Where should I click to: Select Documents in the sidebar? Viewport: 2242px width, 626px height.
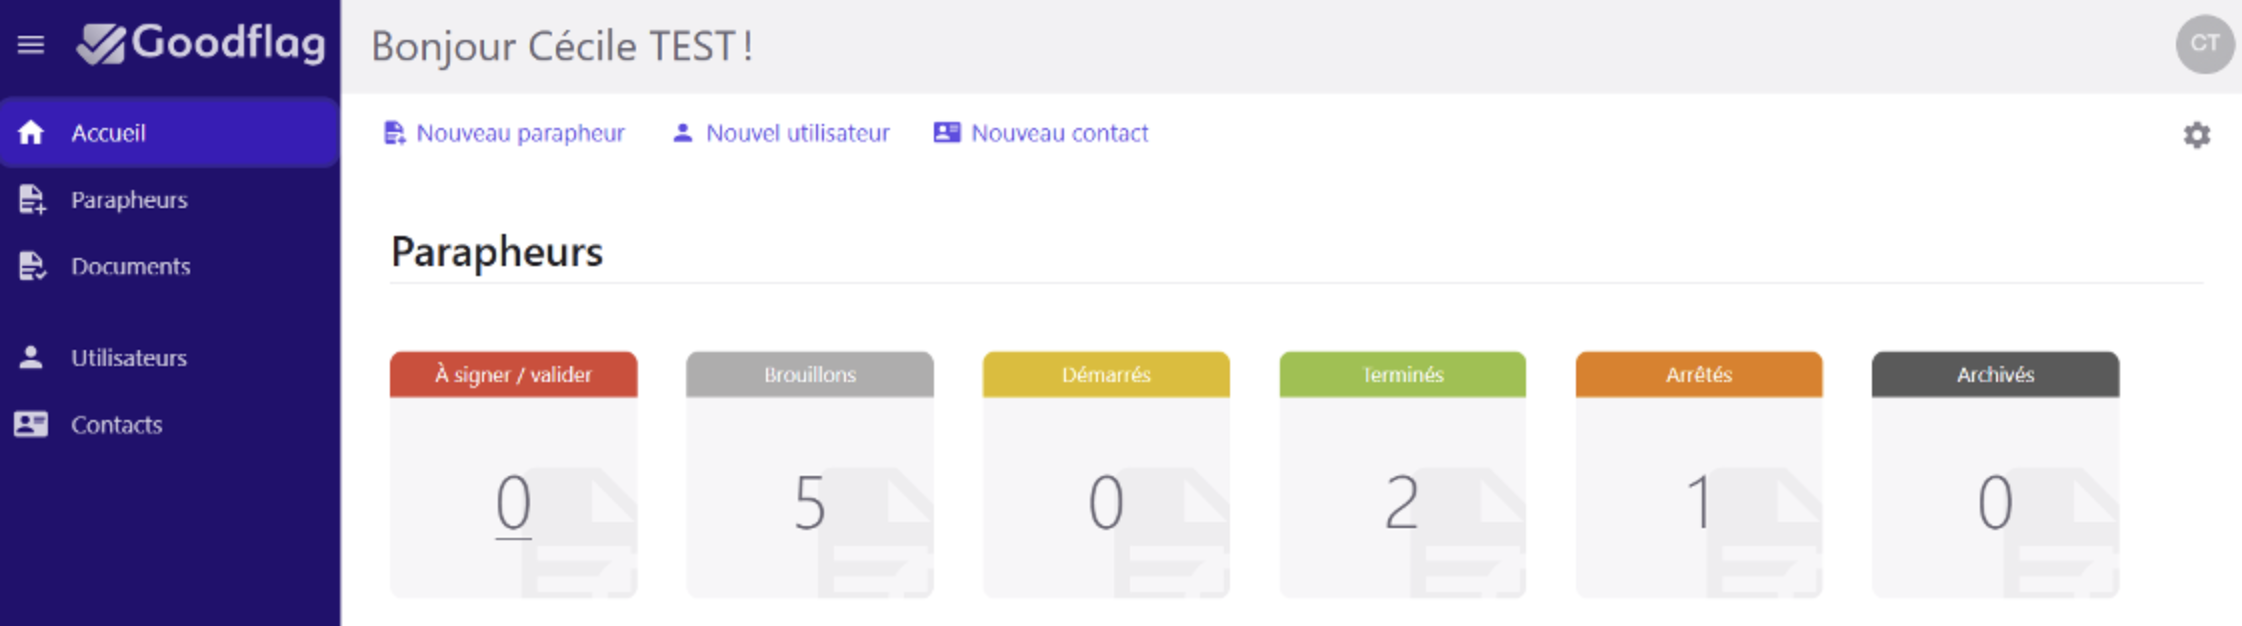(x=130, y=267)
